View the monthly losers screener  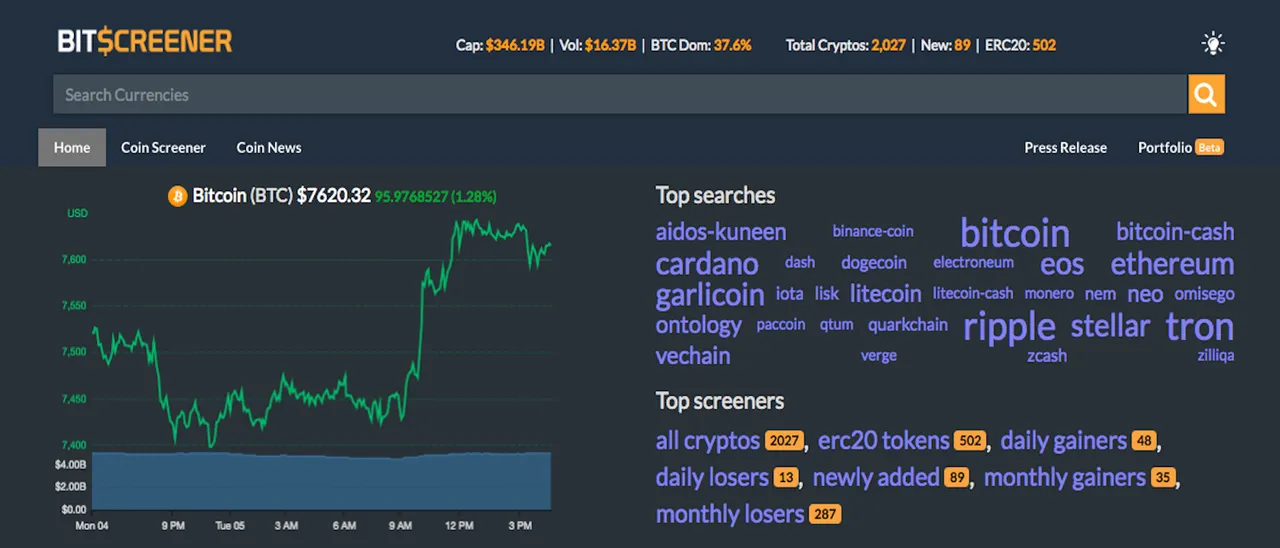(x=730, y=515)
